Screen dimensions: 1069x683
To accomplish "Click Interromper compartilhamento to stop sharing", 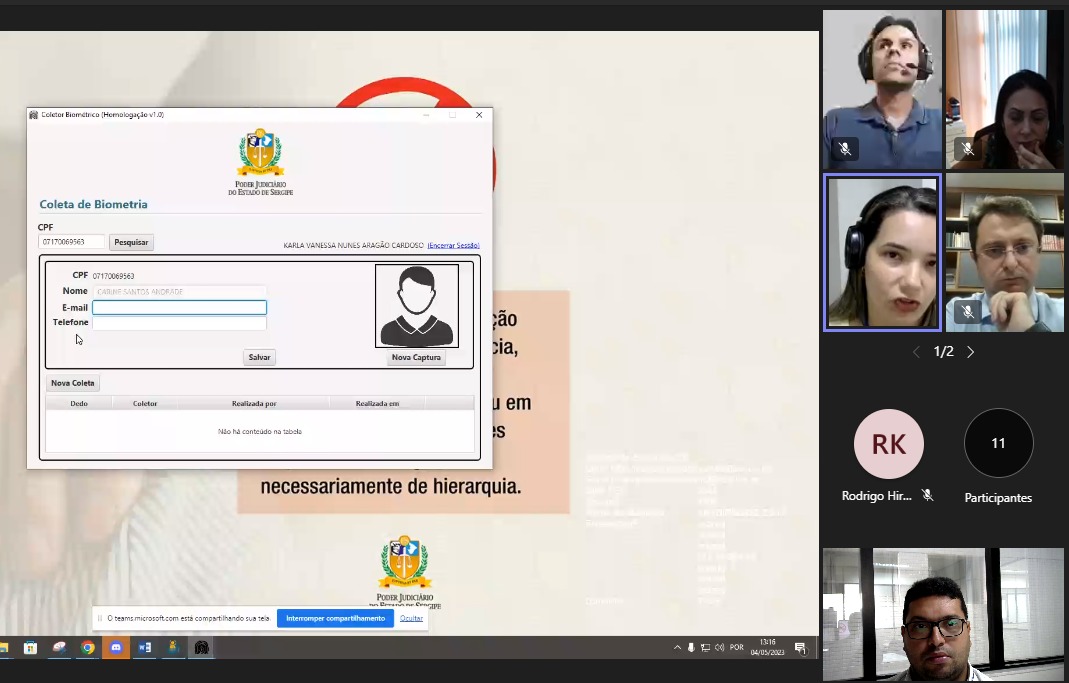I will (x=335, y=618).
